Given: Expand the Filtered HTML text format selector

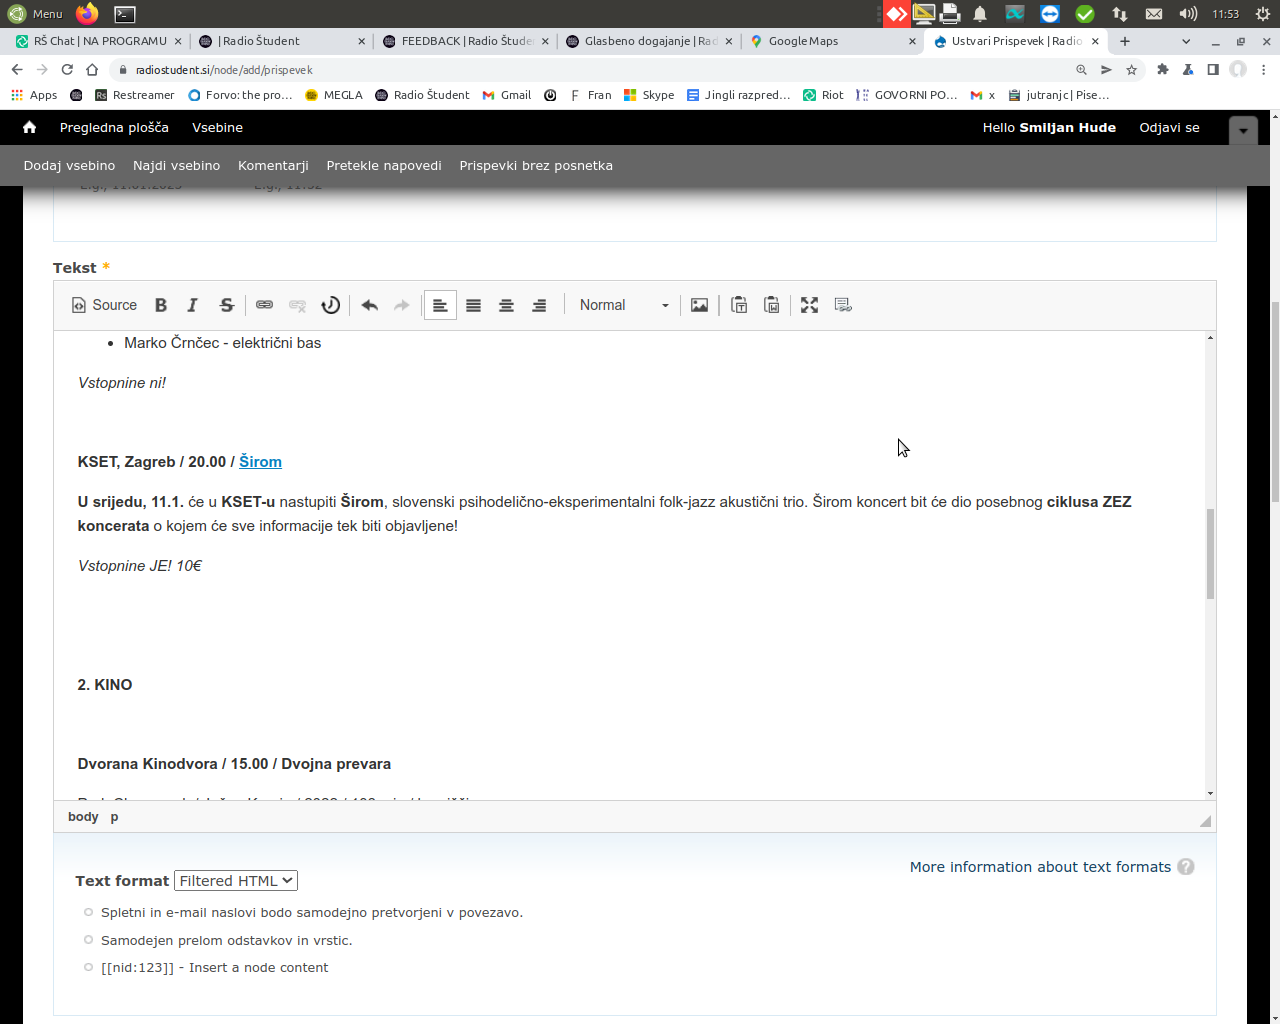Looking at the screenshot, I should coord(236,881).
